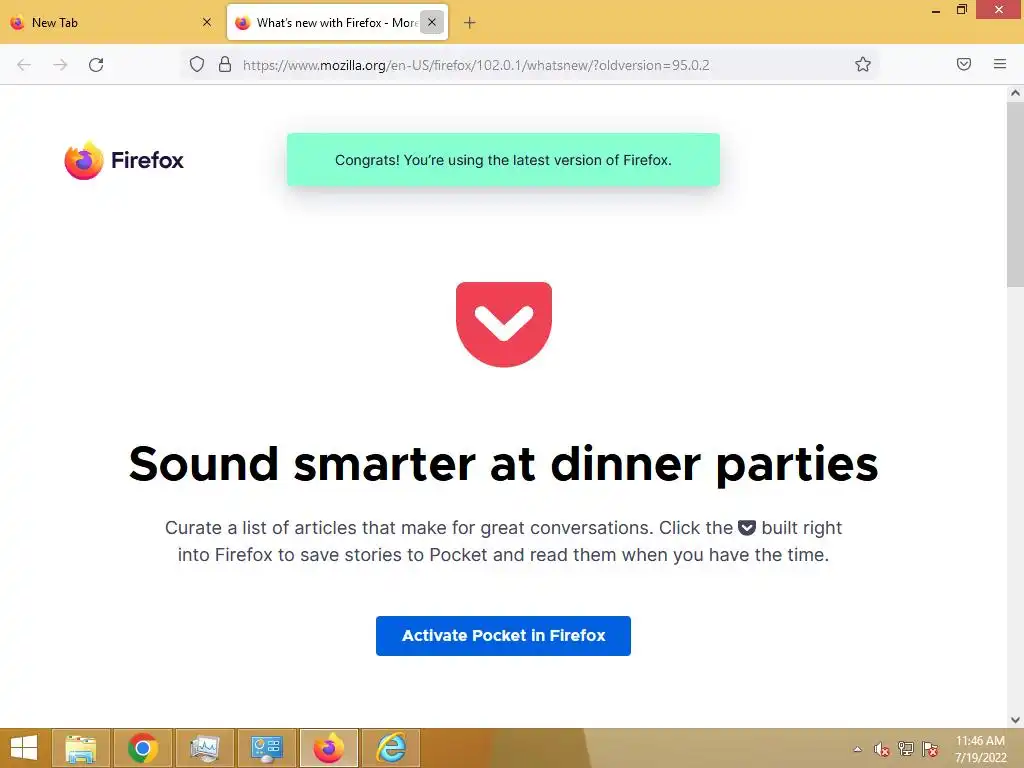Launch Google Chrome from taskbar
The height and width of the screenshot is (768, 1024).
click(x=143, y=748)
